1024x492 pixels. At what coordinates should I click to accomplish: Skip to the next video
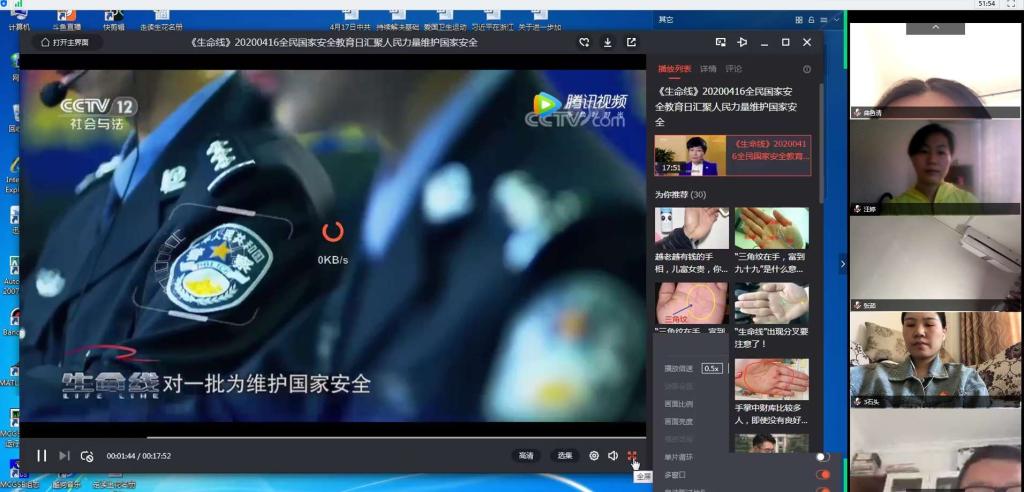64,456
